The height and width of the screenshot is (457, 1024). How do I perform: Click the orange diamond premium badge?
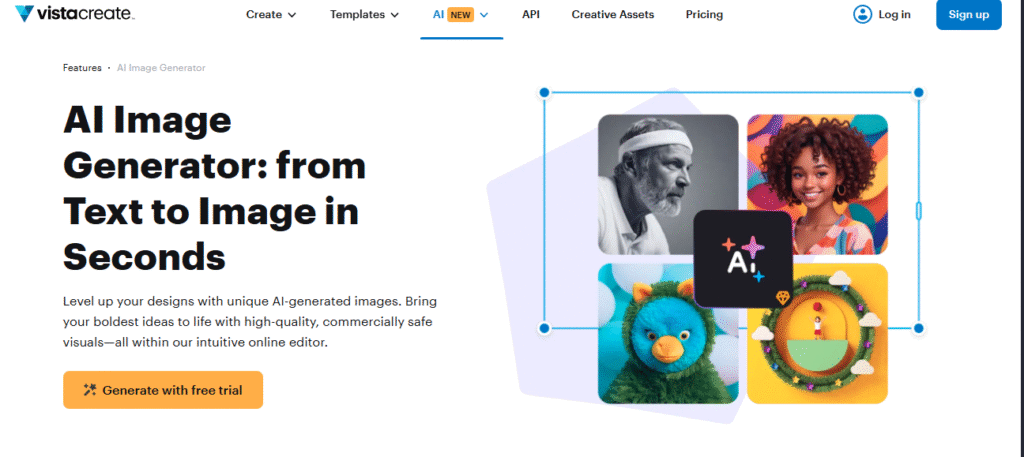coord(782,298)
